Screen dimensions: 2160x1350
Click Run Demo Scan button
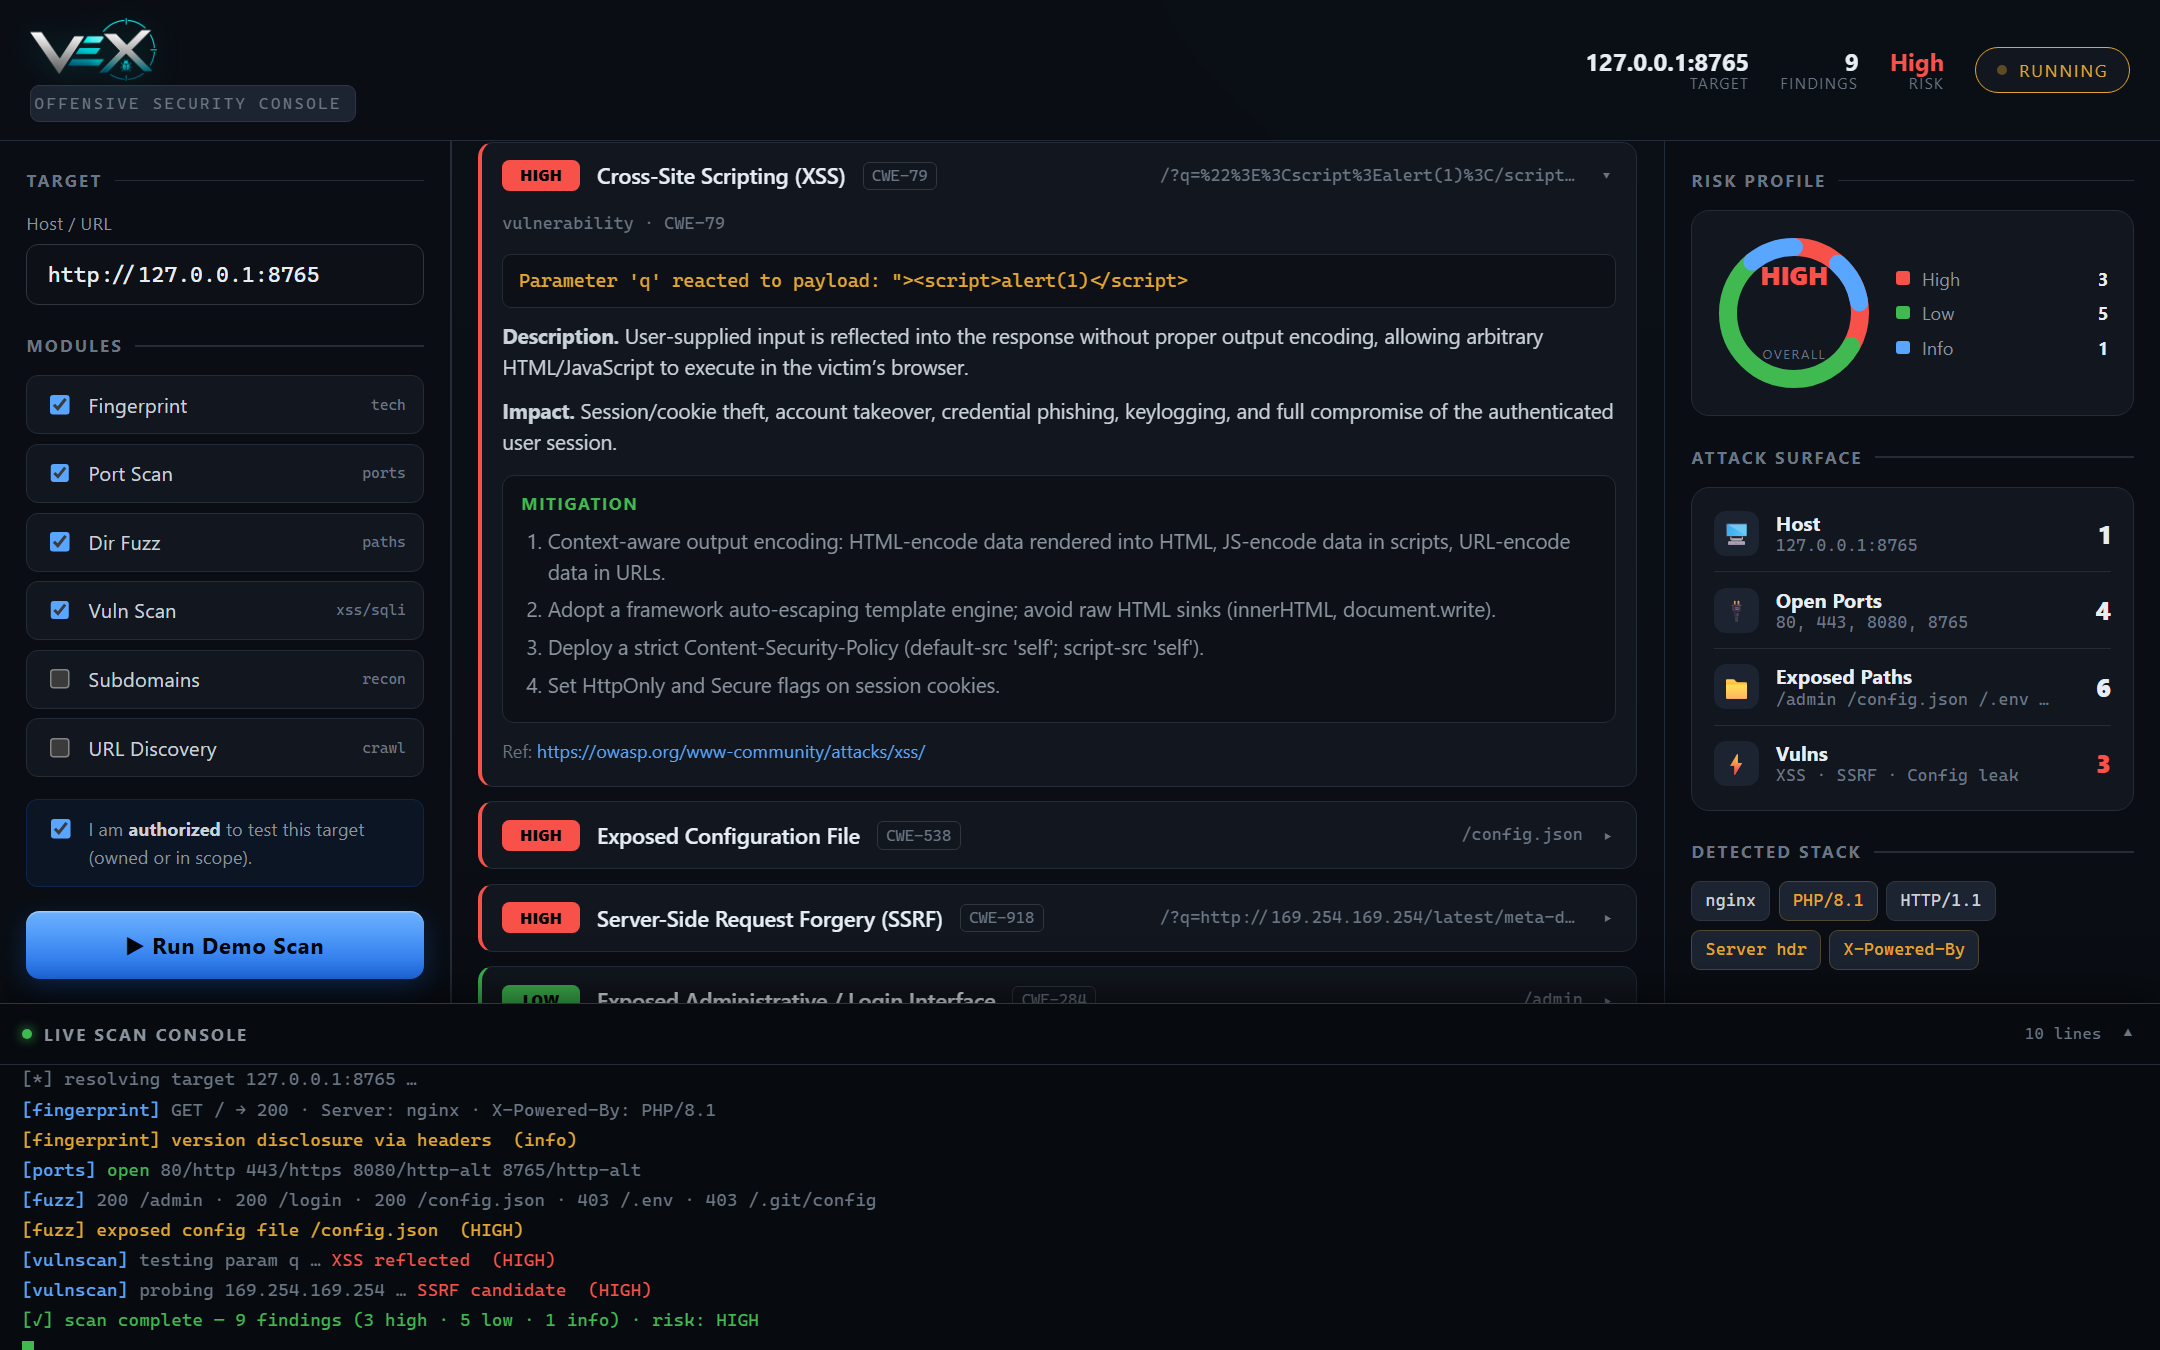[225, 945]
